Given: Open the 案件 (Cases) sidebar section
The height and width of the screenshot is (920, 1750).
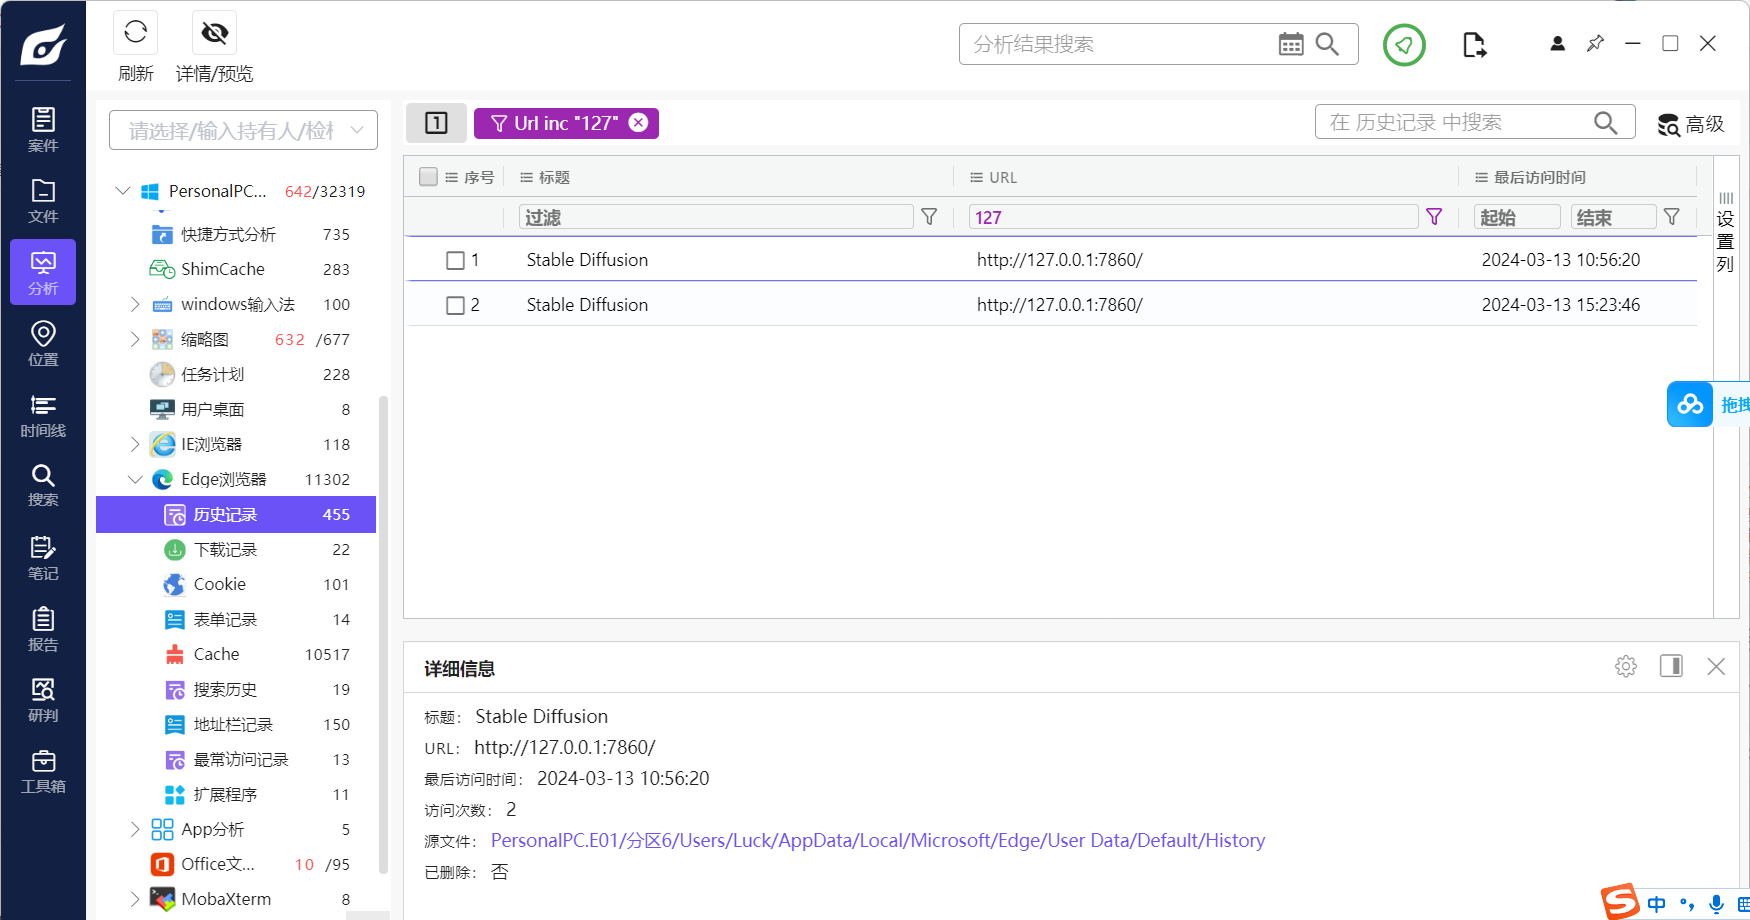Looking at the screenshot, I should tap(43, 130).
